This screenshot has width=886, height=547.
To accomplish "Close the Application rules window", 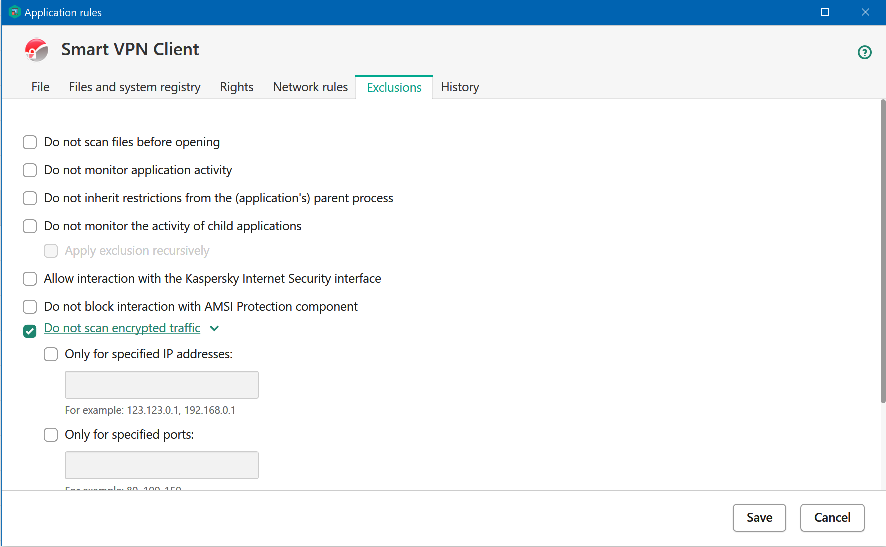I will [x=865, y=12].
